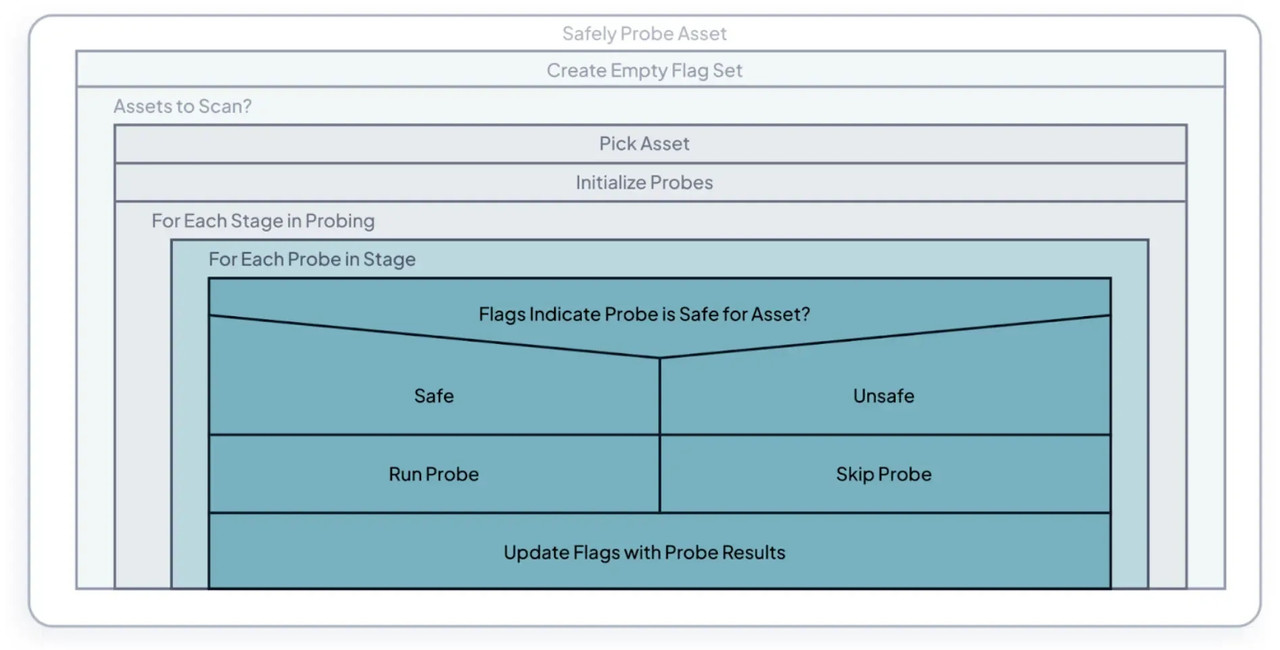This screenshot has width=1280, height=650.
Task: Click the Update Flags with Probe Results block
Action: point(644,552)
